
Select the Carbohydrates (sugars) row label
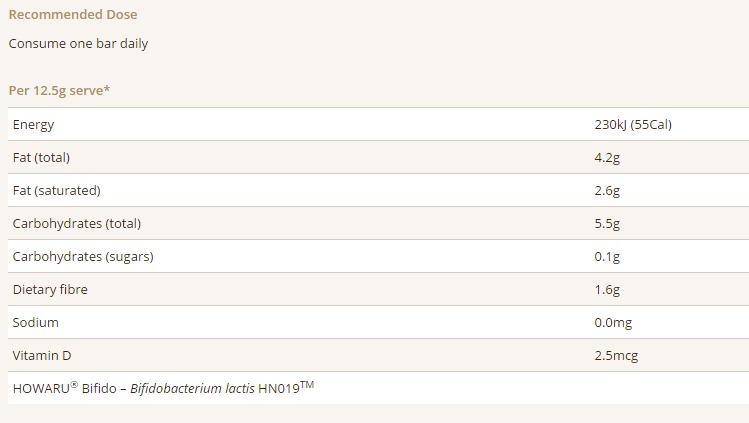click(83, 256)
